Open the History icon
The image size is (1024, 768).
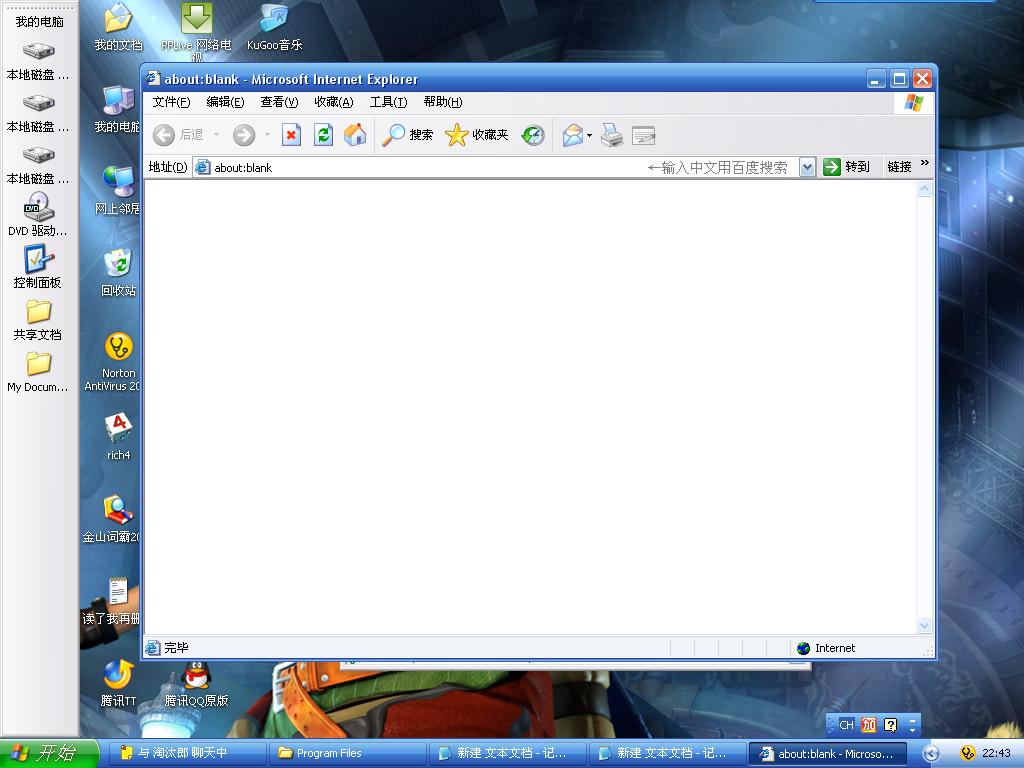tap(534, 135)
